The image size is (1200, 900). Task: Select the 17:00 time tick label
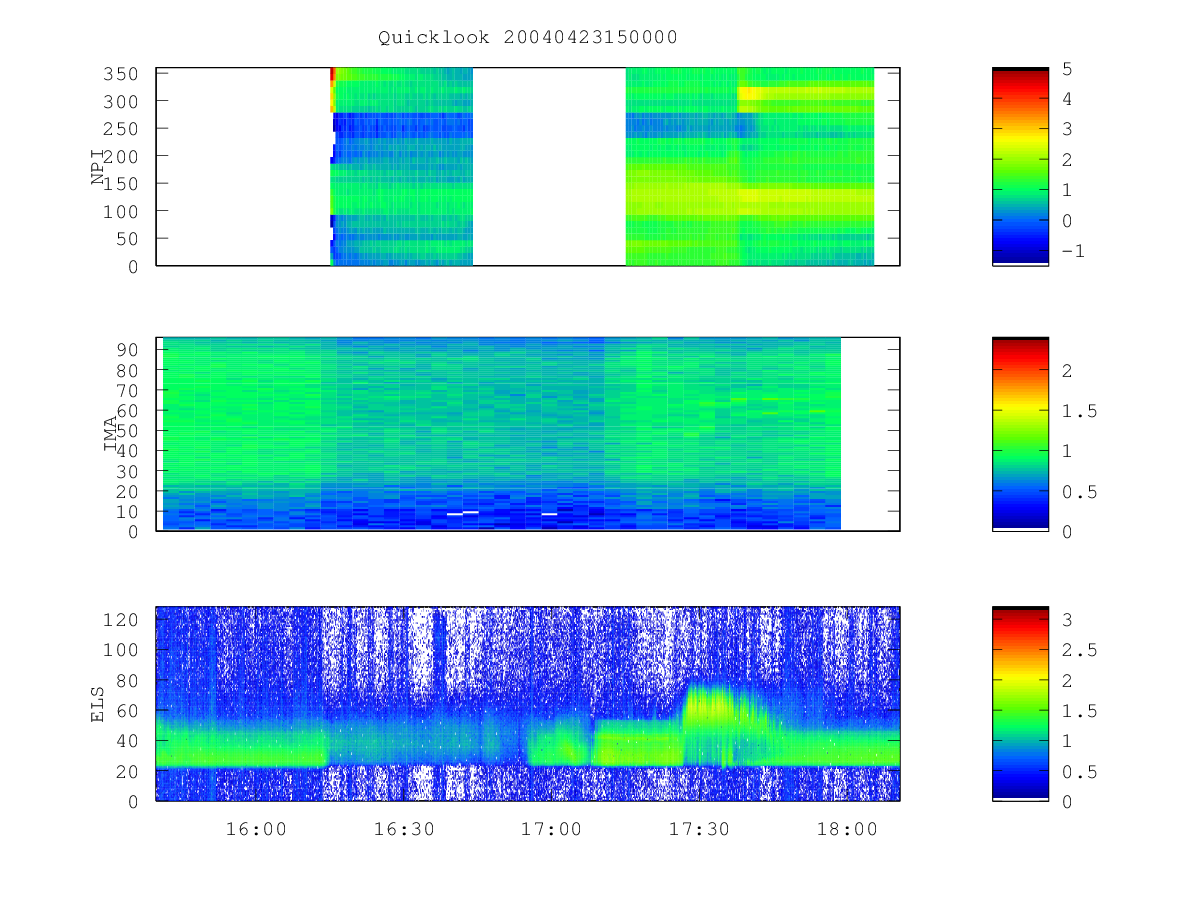tap(552, 830)
